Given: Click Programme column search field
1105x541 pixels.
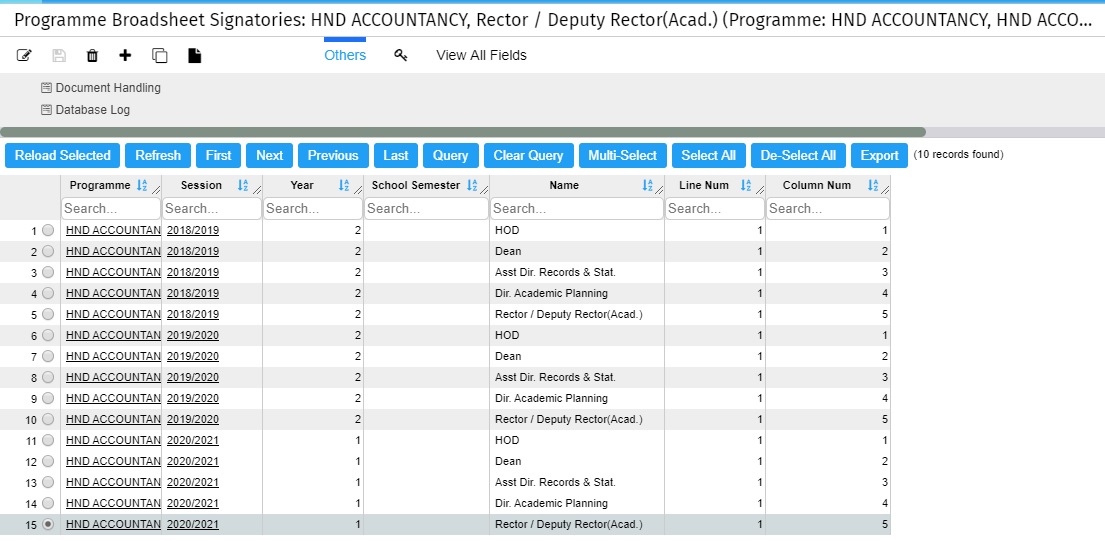Looking at the screenshot, I should 111,209.
